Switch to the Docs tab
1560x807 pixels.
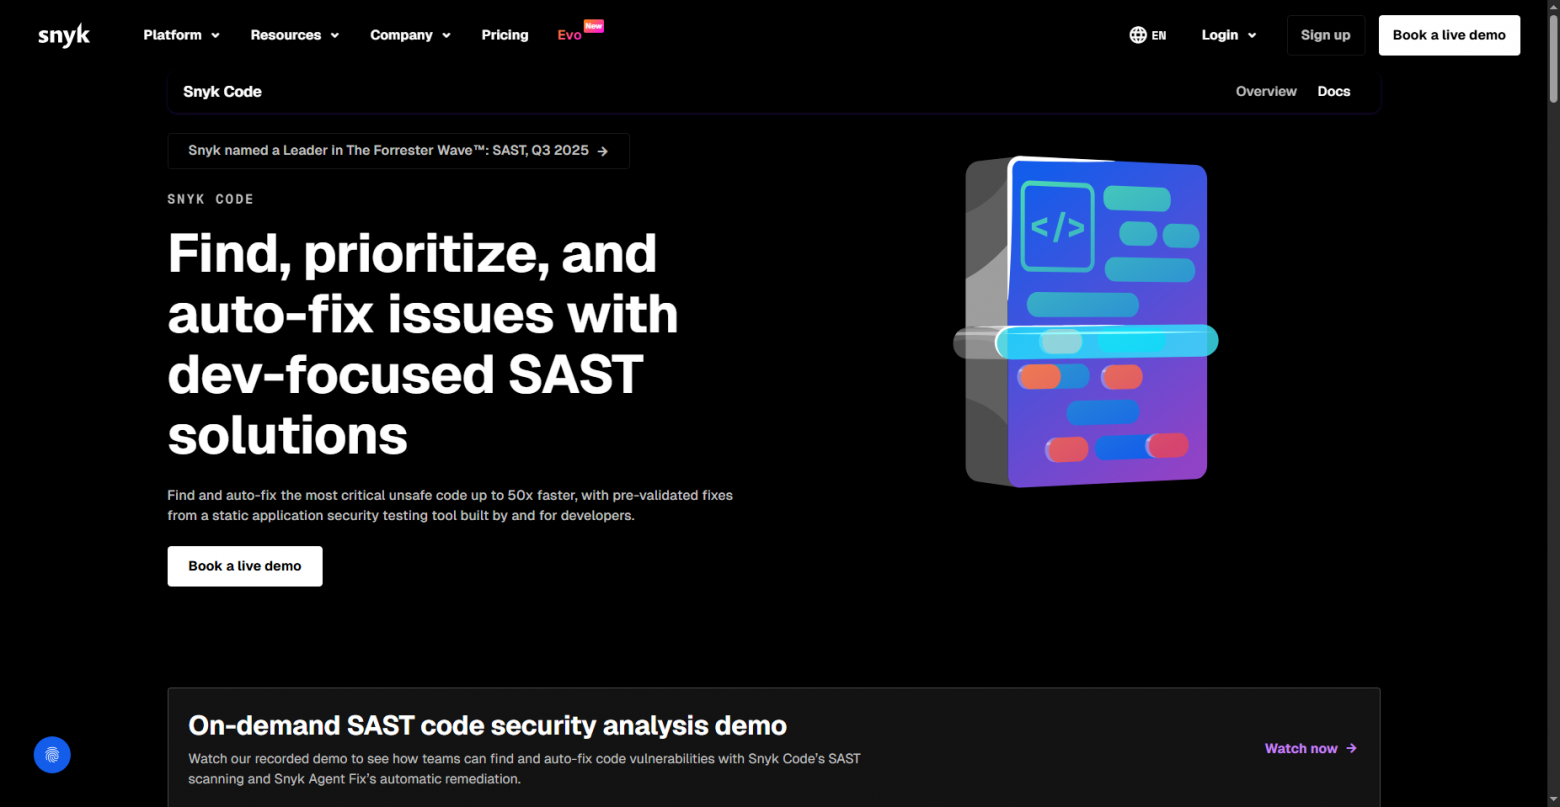(x=1334, y=91)
